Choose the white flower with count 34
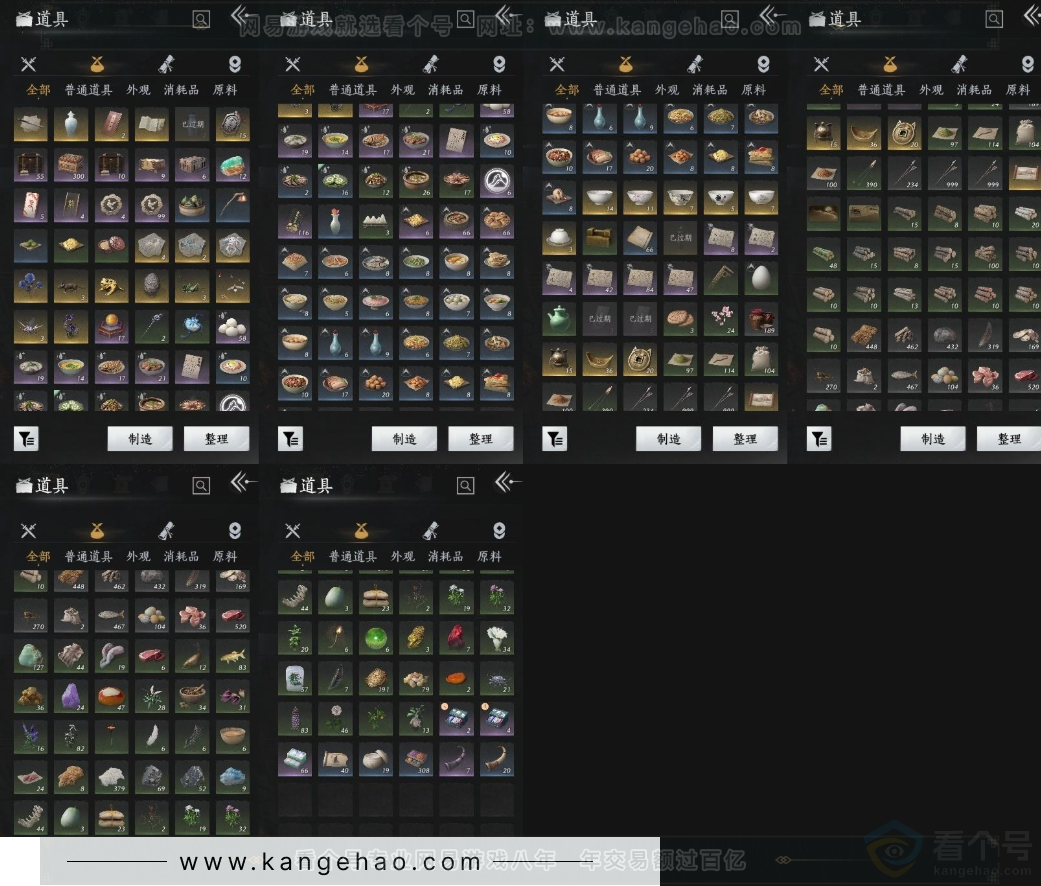Image resolution: width=1041 pixels, height=886 pixels. 497,639
